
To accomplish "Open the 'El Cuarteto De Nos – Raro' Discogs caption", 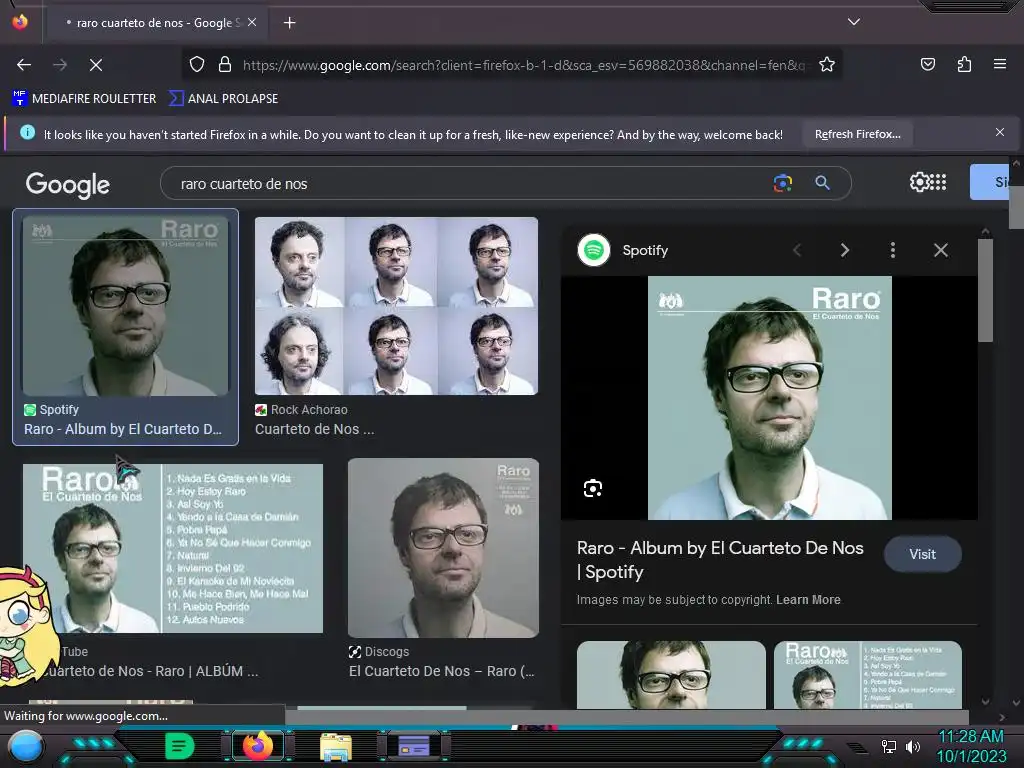I will coord(441,671).
